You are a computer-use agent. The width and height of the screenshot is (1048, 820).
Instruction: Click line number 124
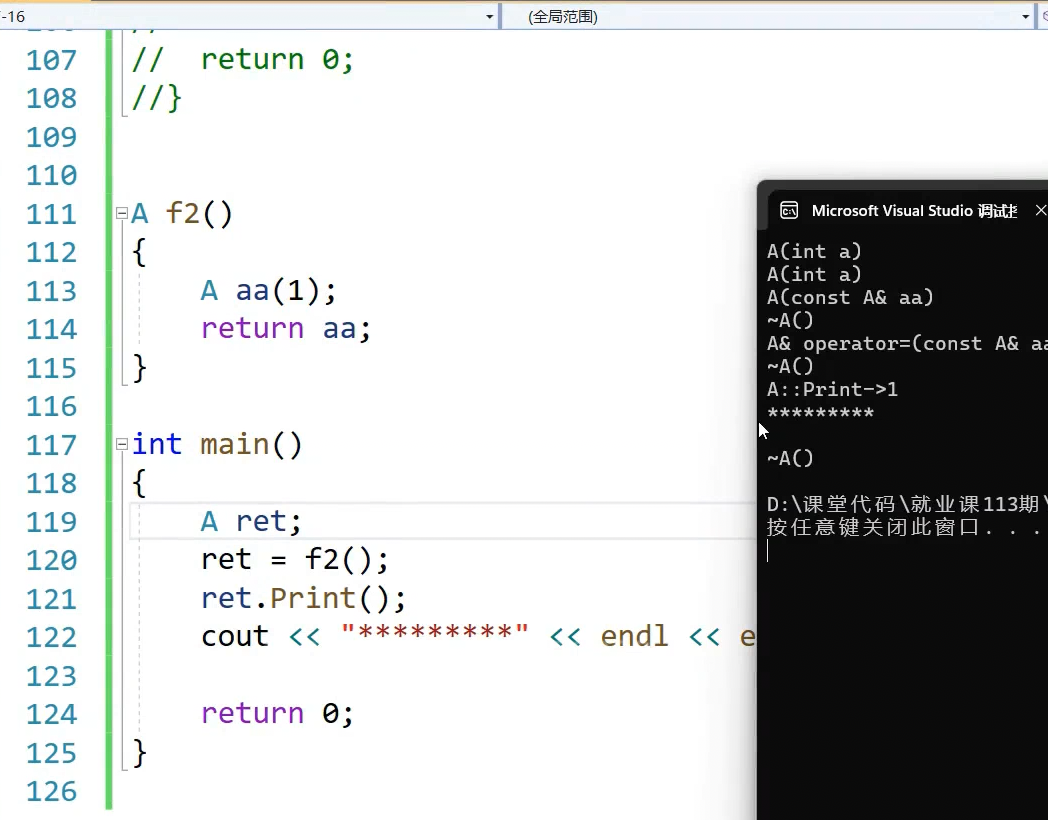coord(51,714)
